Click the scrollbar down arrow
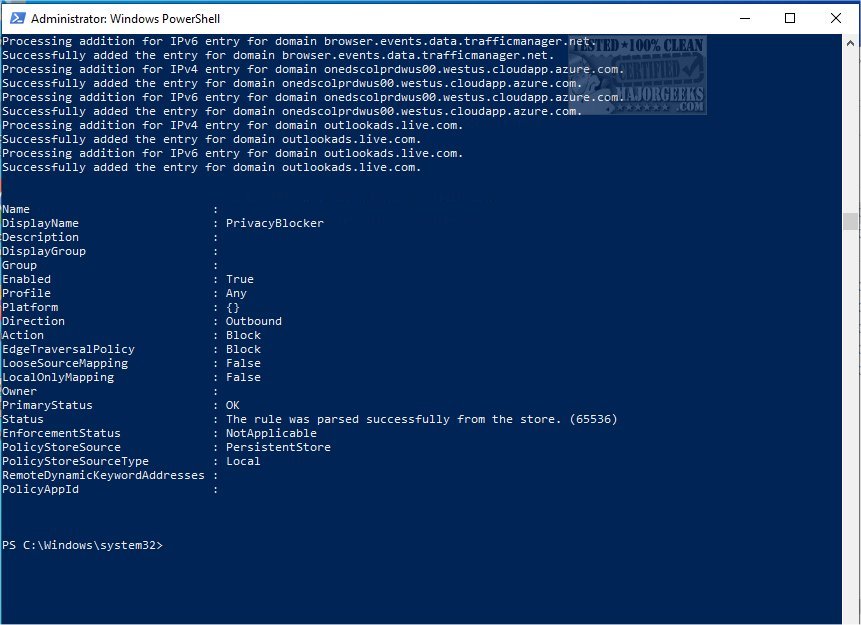The height and width of the screenshot is (625, 861). [851, 616]
